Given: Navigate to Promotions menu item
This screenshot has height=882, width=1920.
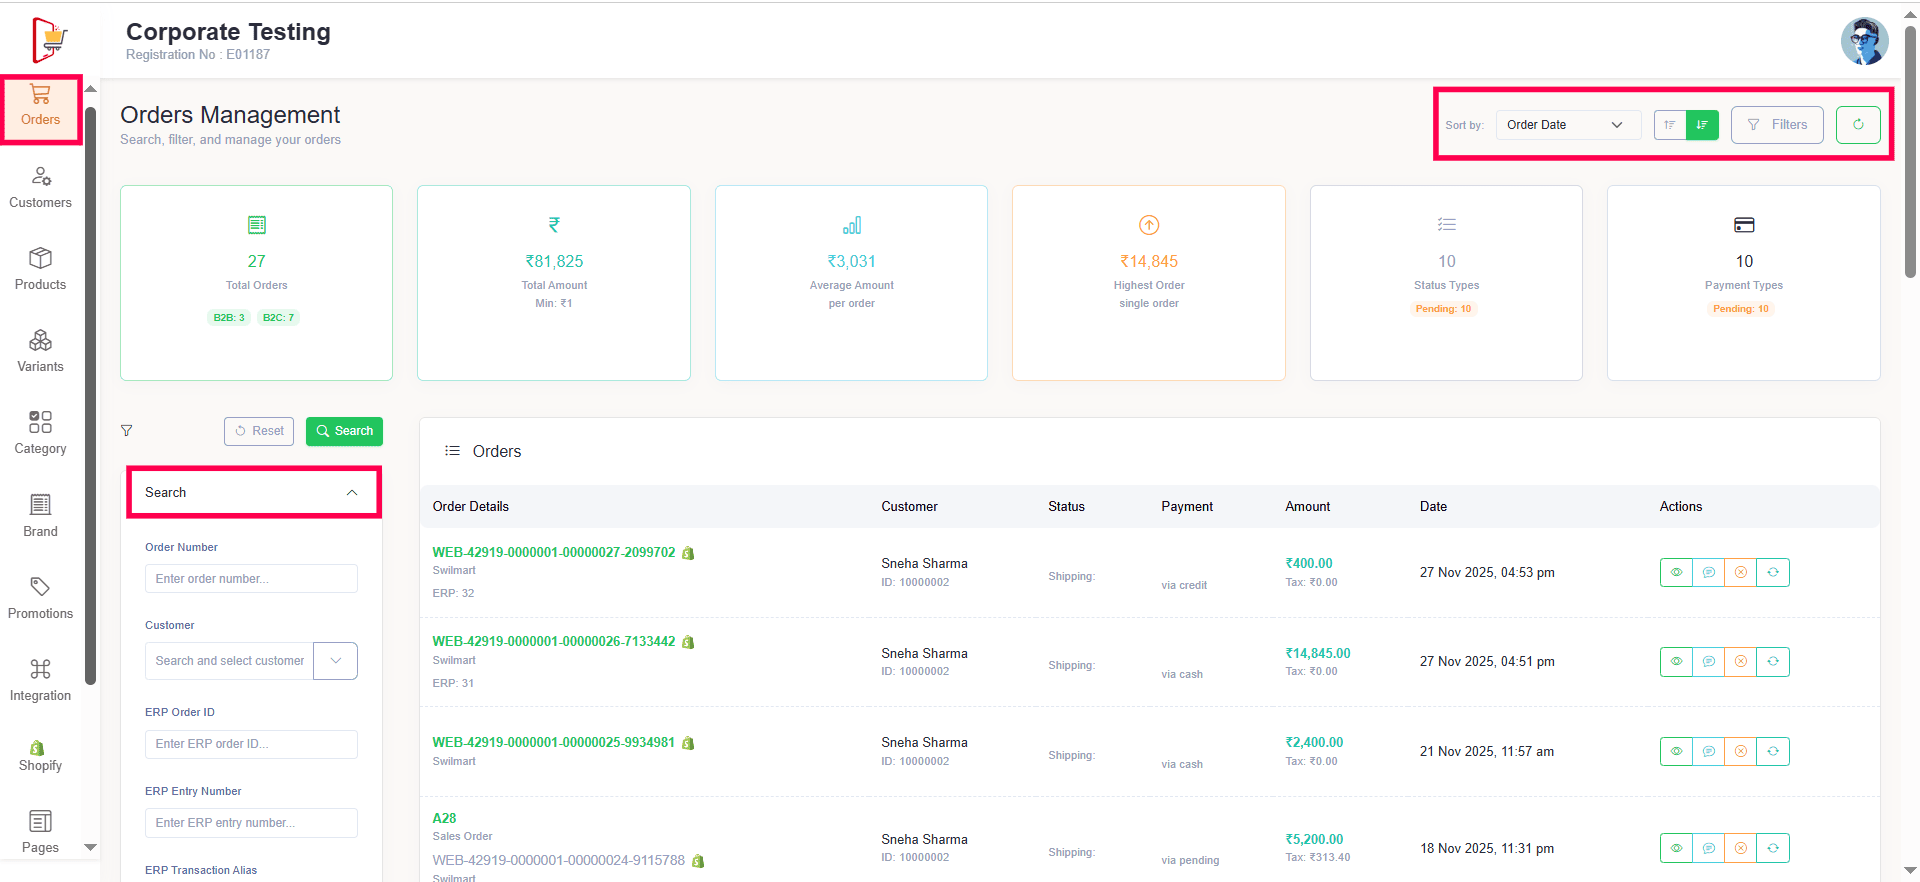Looking at the screenshot, I should (x=40, y=599).
